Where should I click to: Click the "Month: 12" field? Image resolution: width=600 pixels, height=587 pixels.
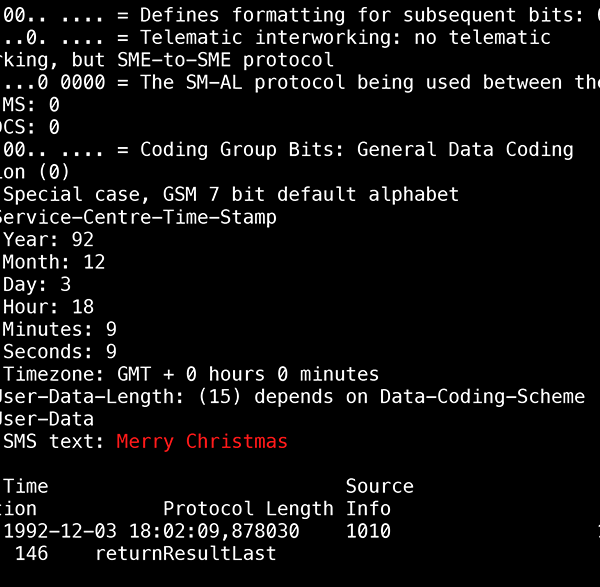54,262
